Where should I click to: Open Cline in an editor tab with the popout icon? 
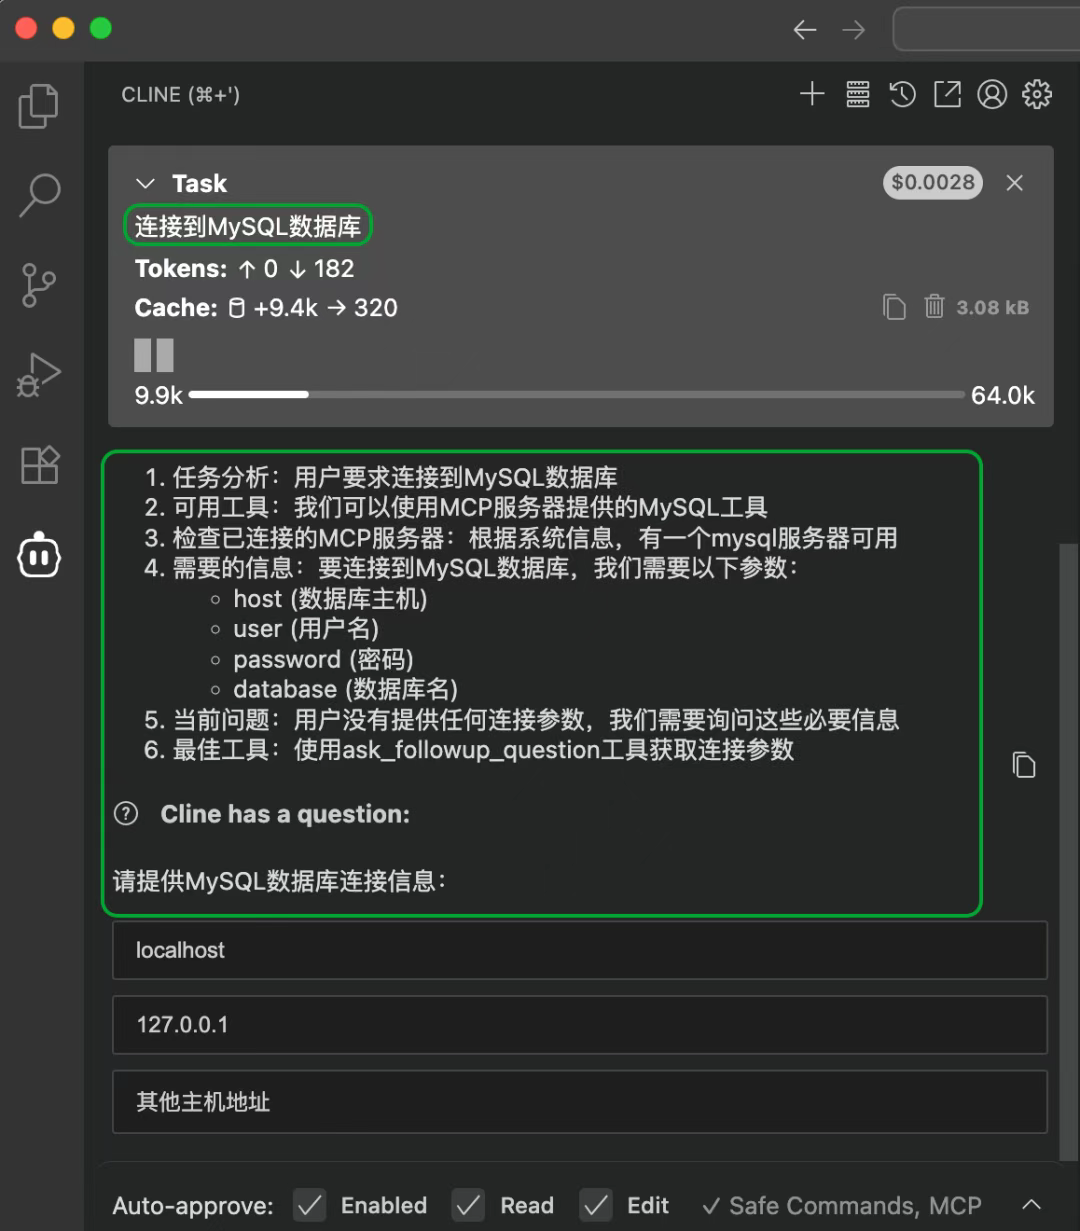click(947, 94)
